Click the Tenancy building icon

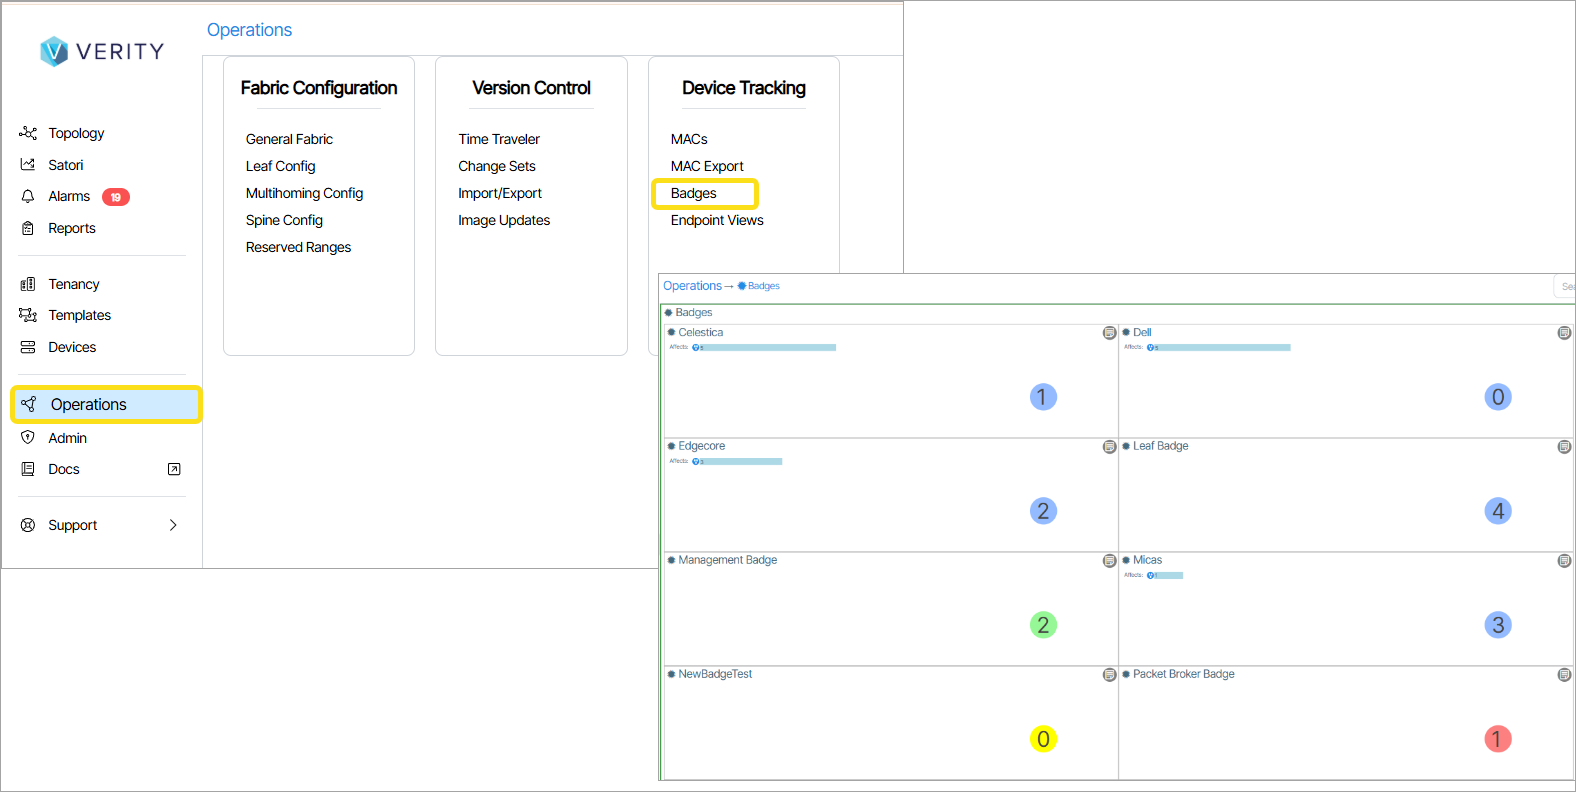coord(28,284)
